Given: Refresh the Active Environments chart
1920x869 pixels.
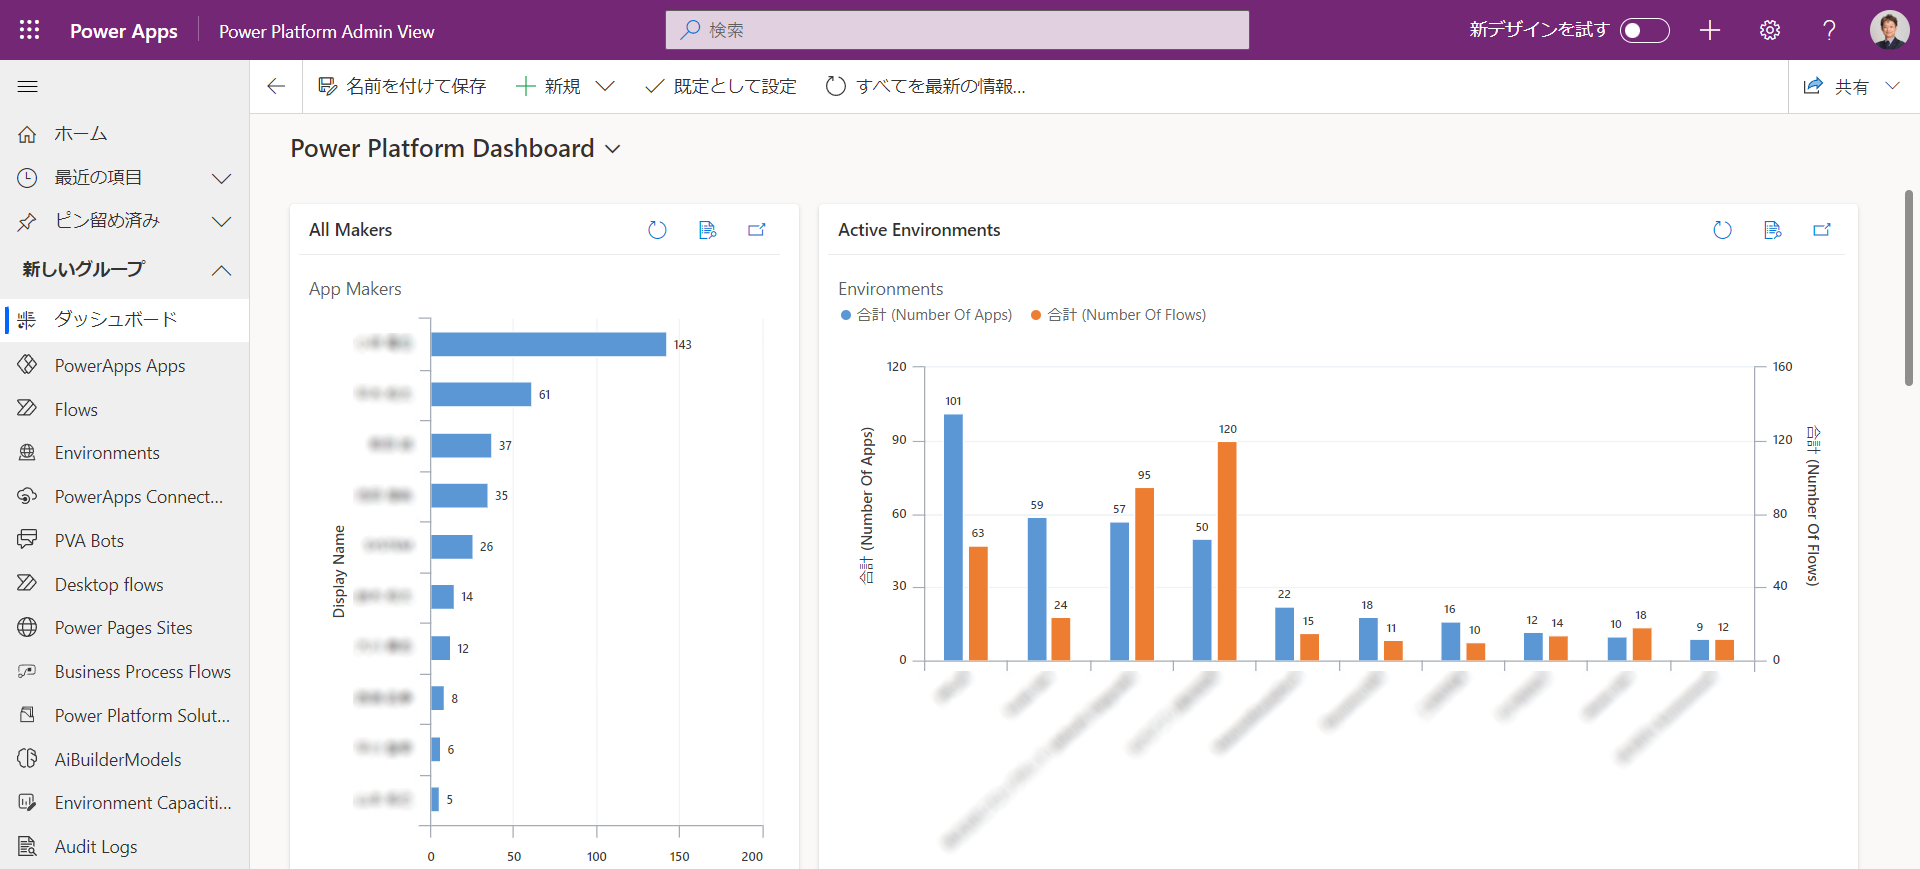Looking at the screenshot, I should (1722, 230).
